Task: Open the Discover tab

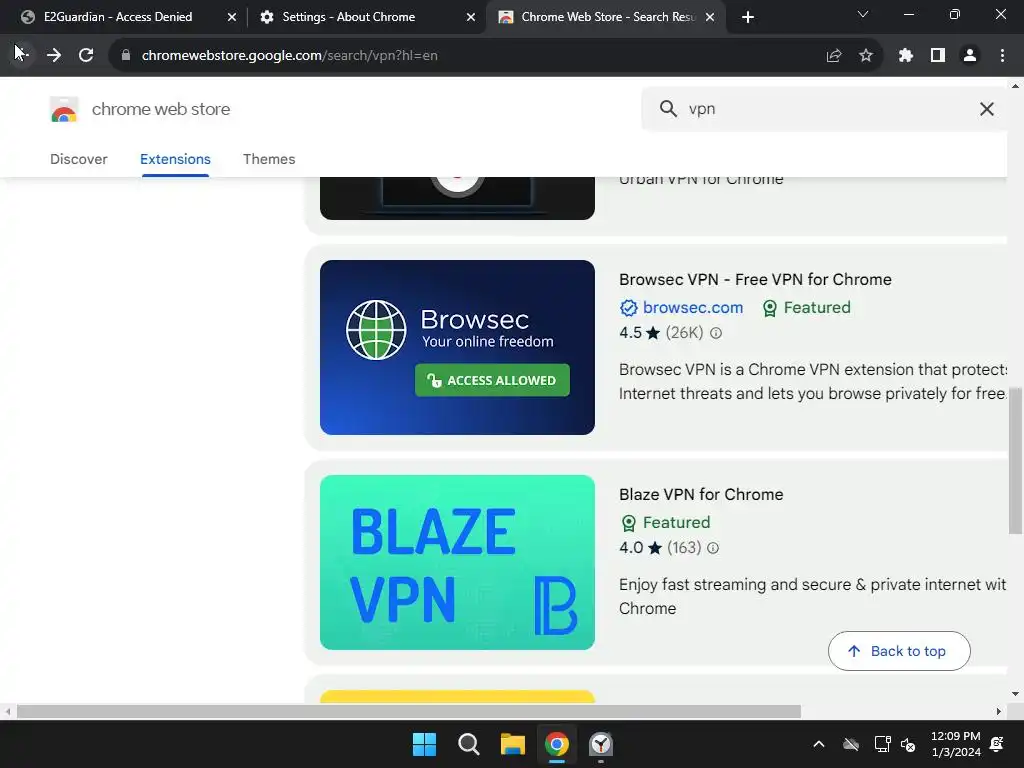Action: click(78, 159)
